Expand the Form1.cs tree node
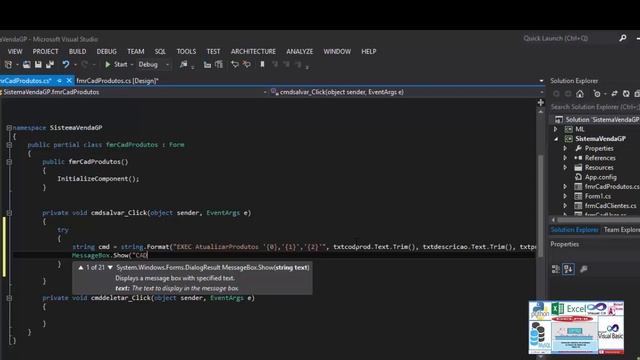Viewport: 640px width, 360px height. pos(565,196)
